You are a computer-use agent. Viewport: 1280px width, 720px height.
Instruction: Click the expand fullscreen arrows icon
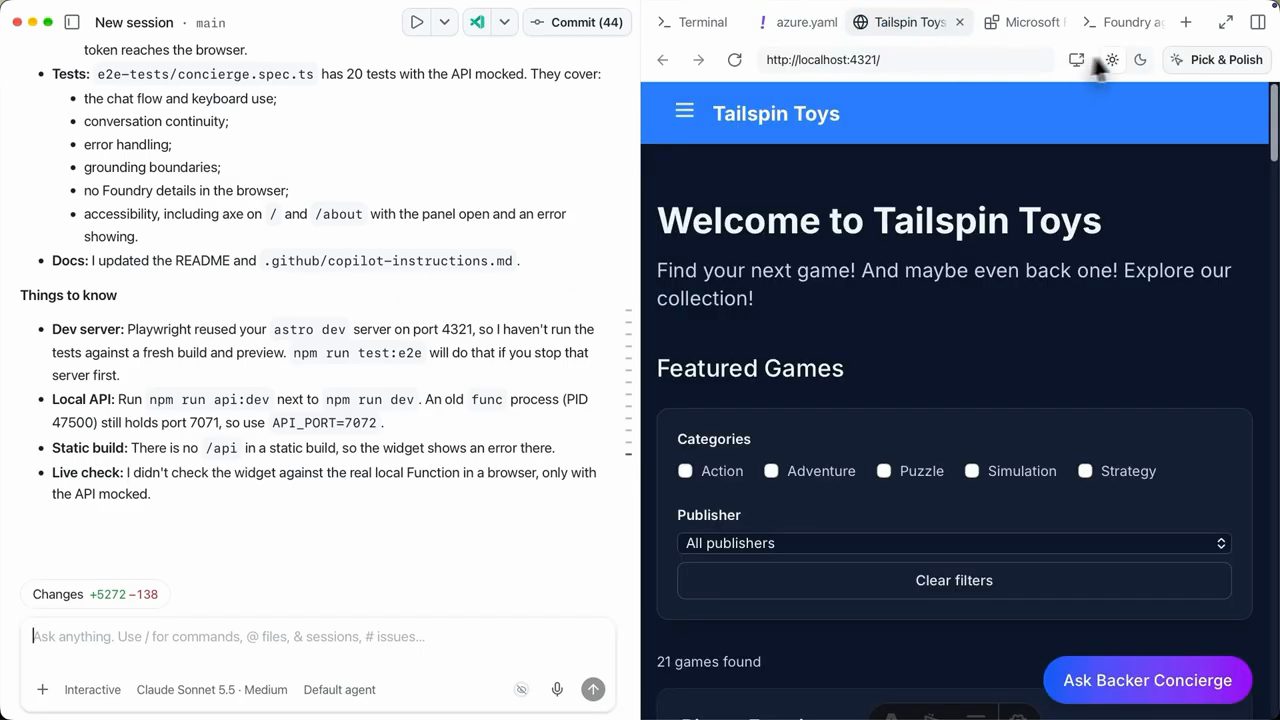[1226, 22]
